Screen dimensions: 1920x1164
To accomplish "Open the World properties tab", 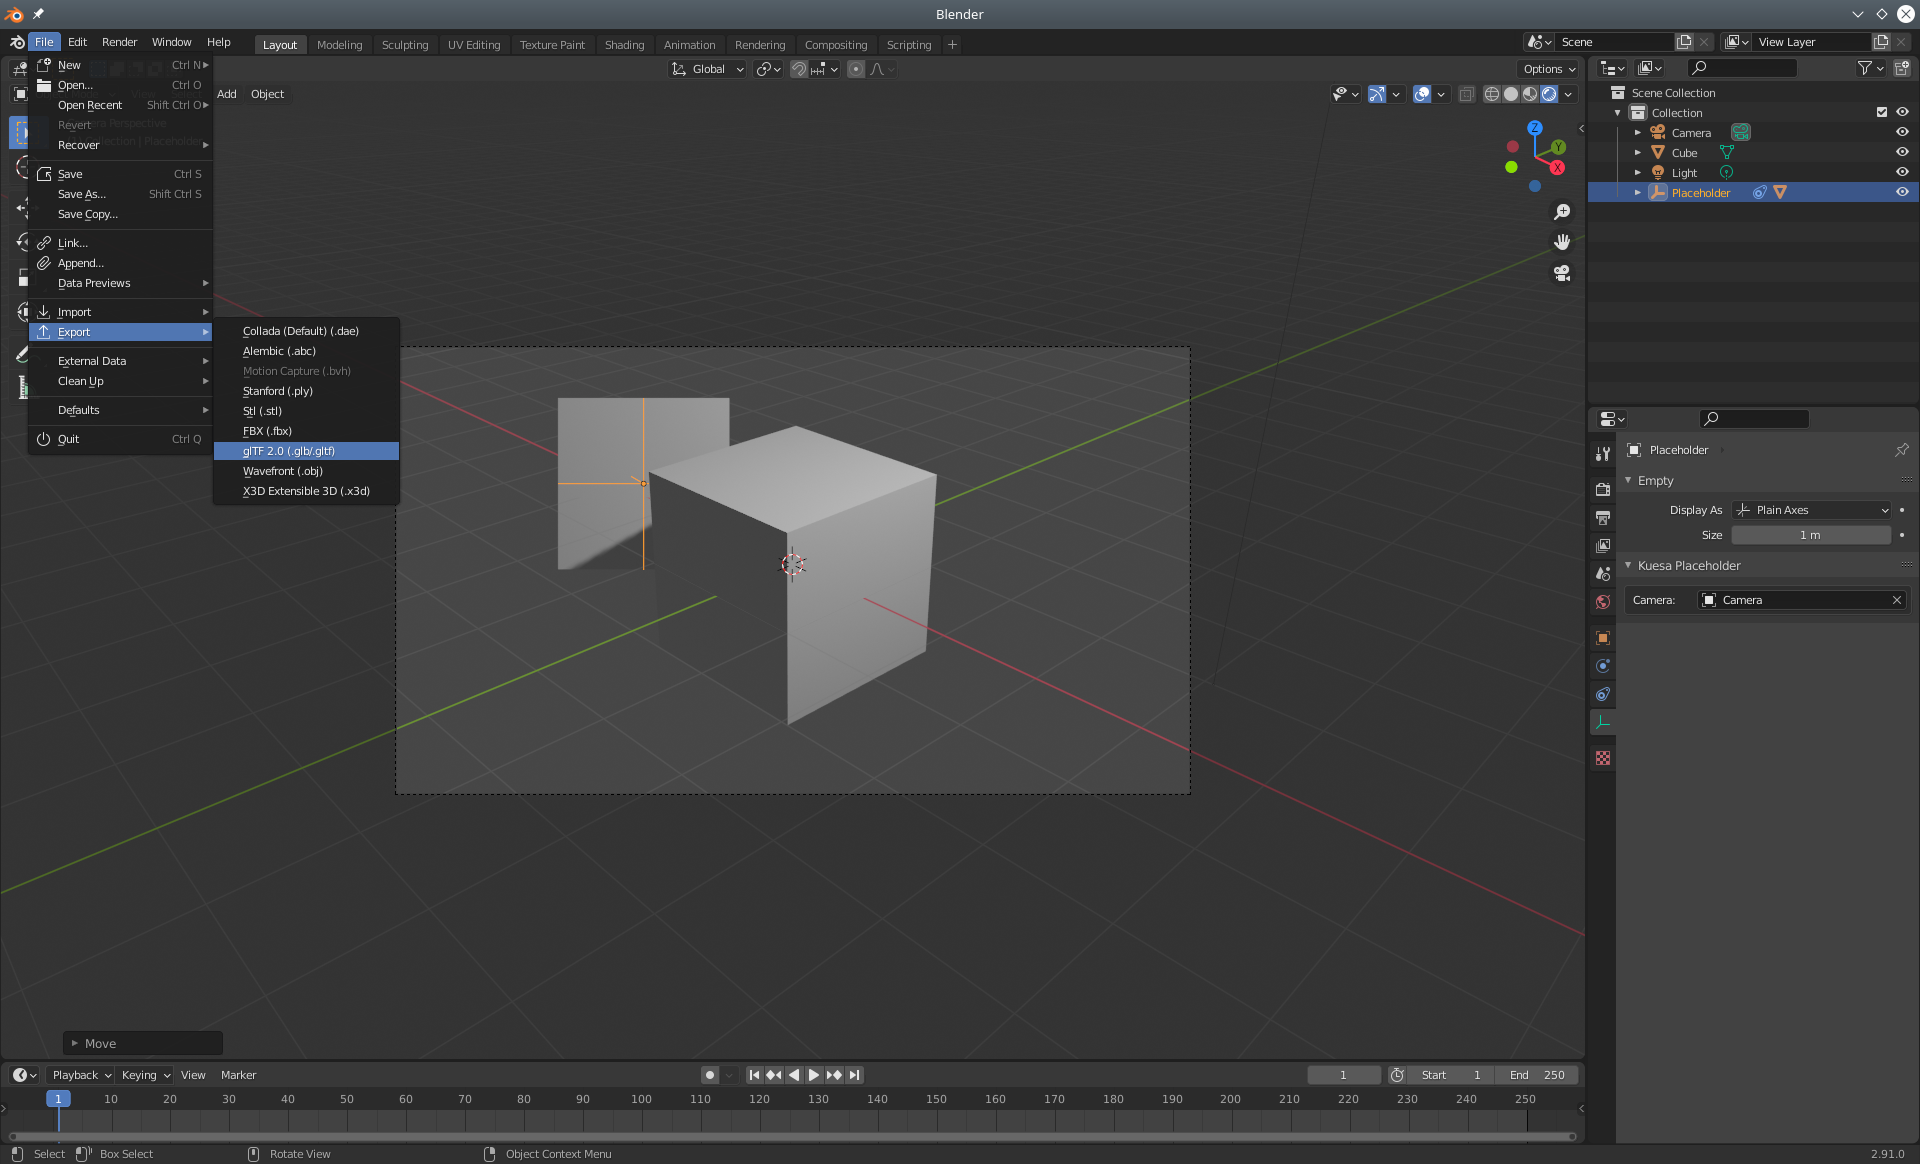I will (x=1603, y=601).
